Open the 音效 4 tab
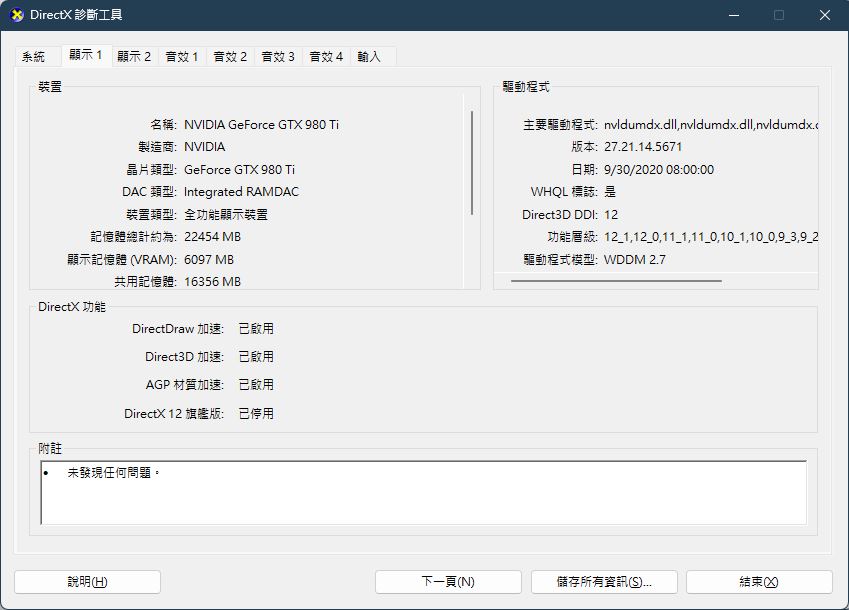Viewport: 849px width, 610px height. click(x=326, y=57)
